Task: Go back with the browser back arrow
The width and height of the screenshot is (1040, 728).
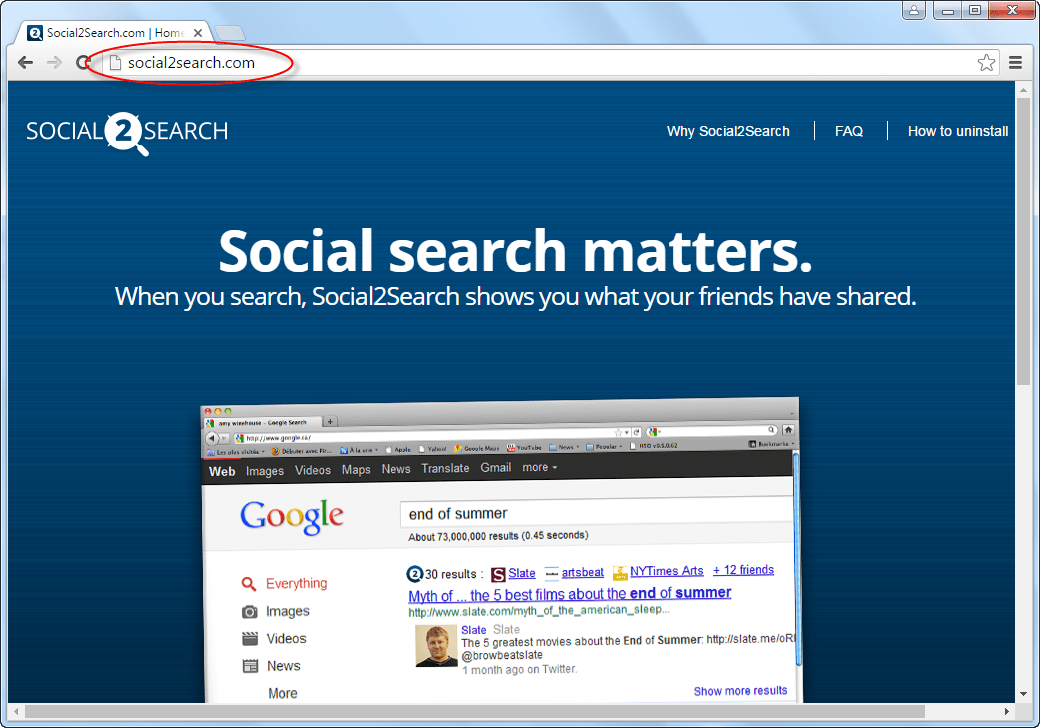Action: point(25,62)
